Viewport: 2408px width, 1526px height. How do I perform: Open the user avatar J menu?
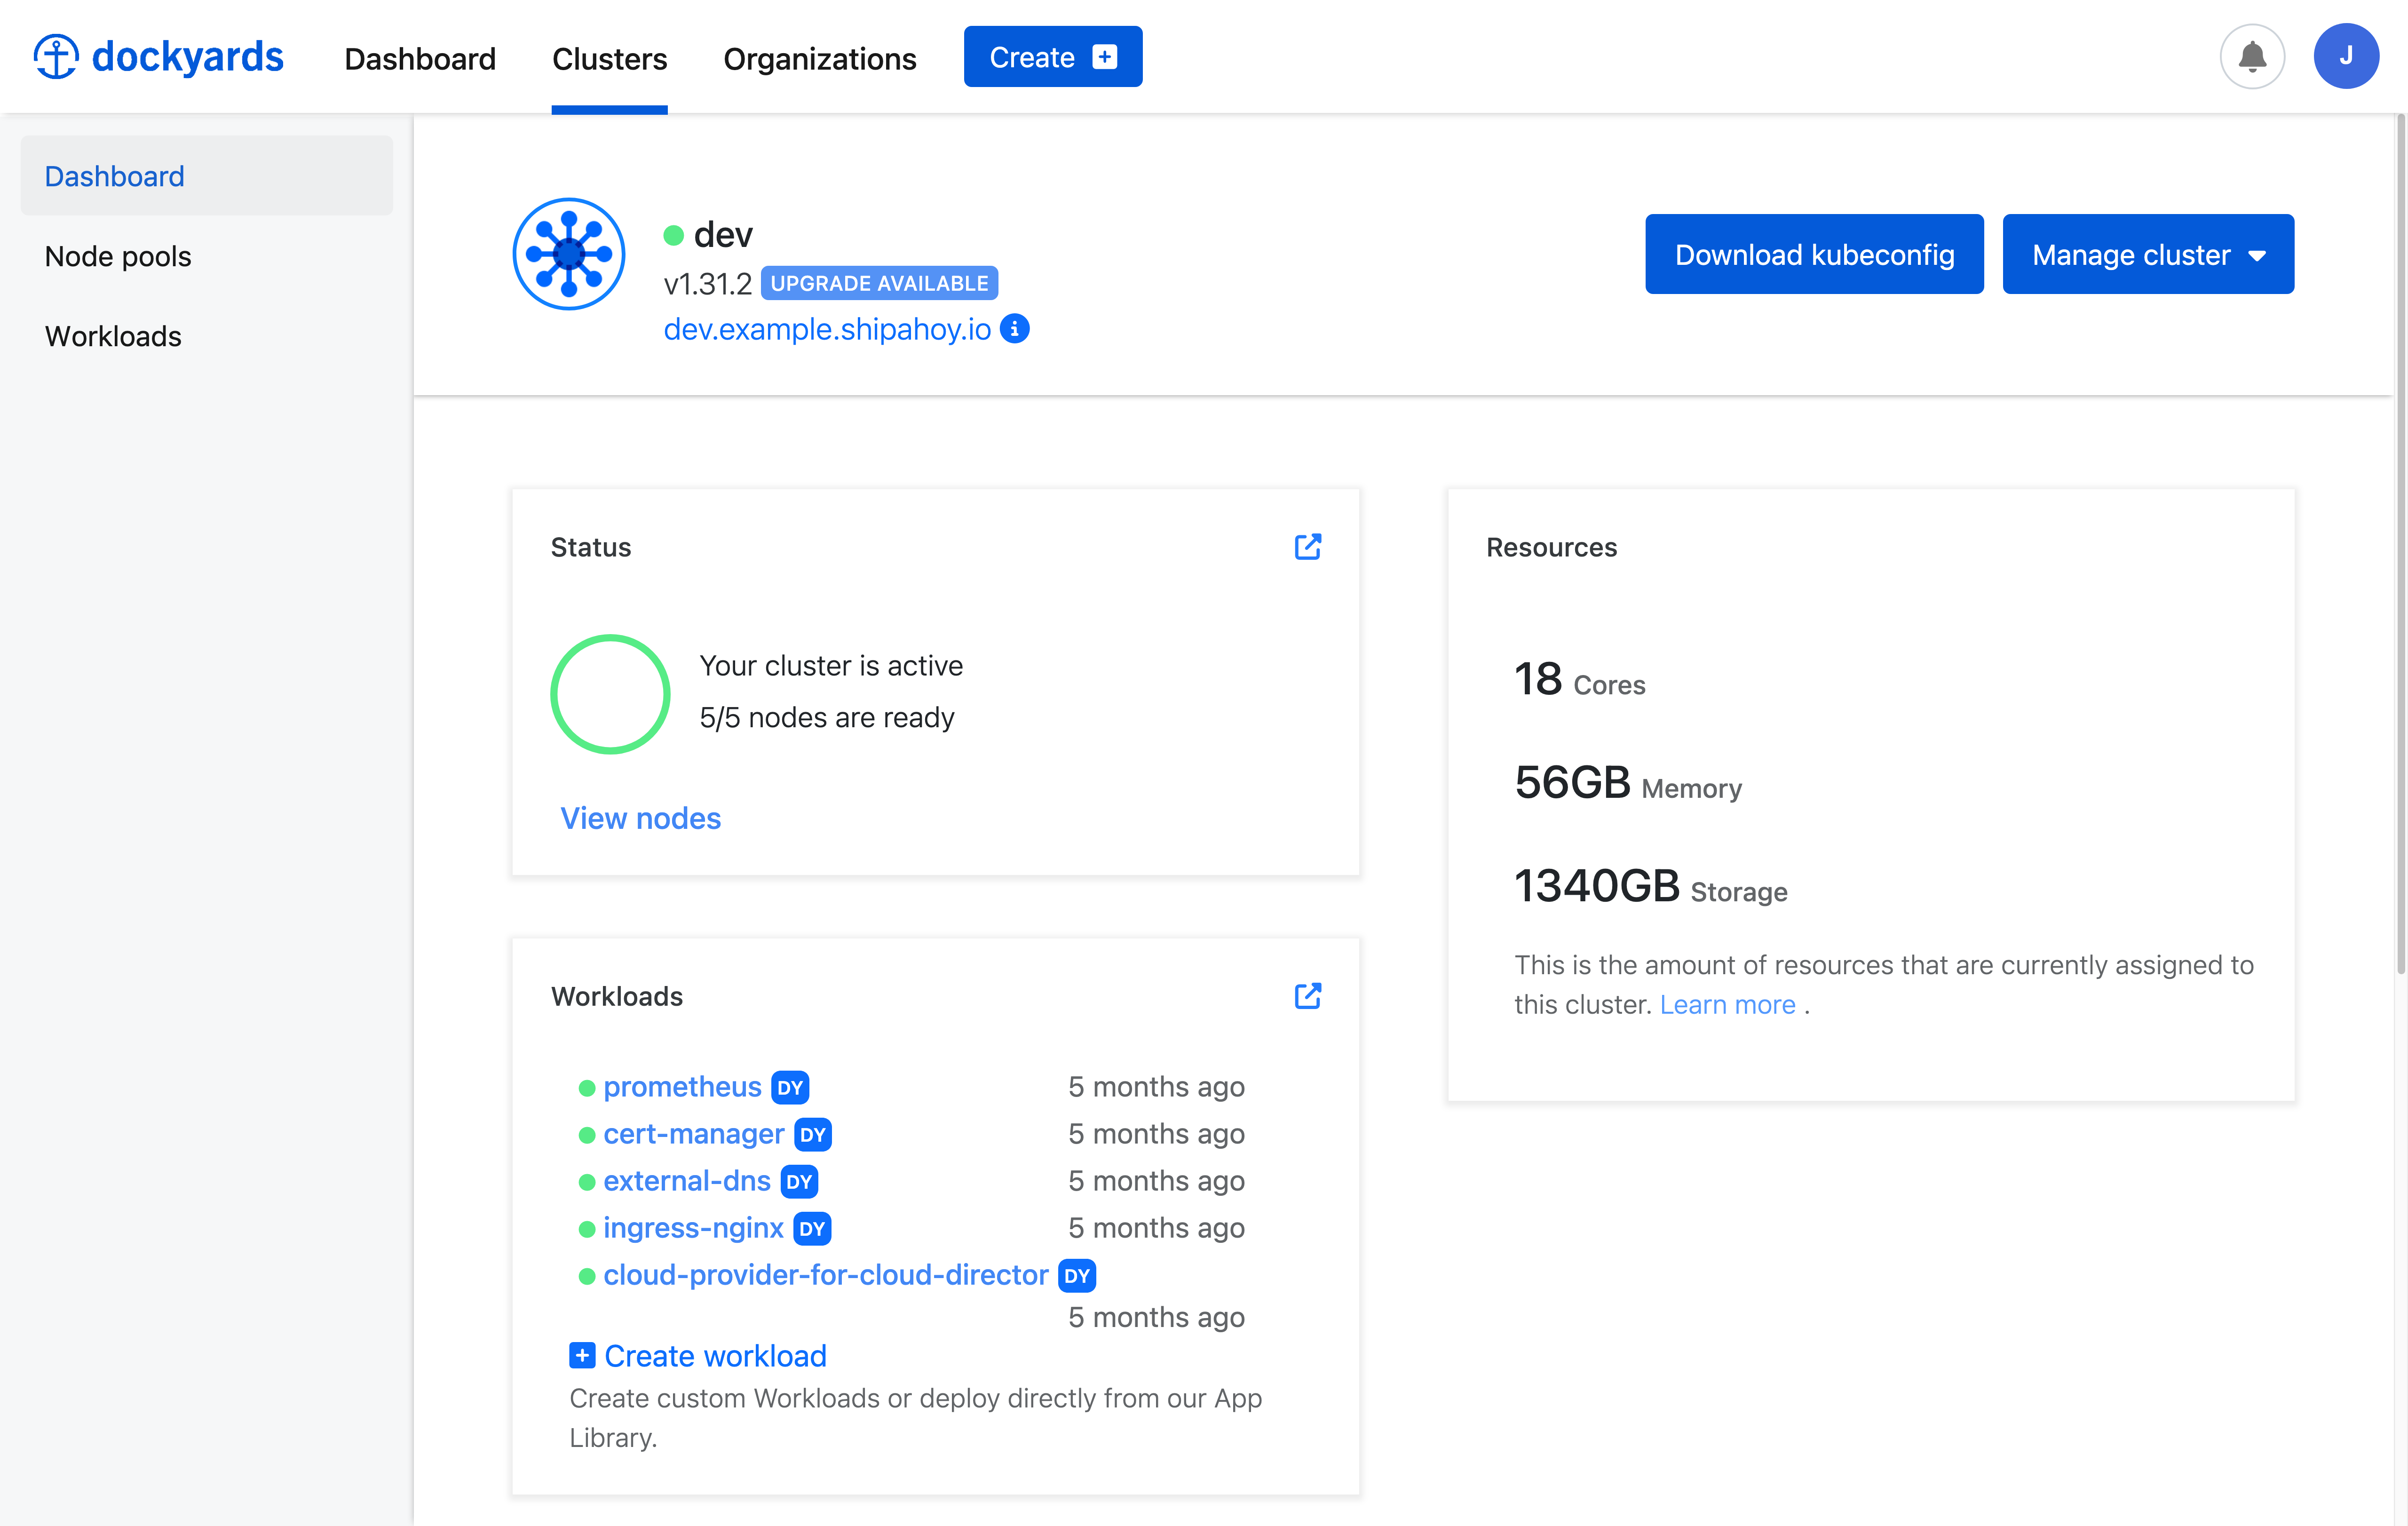2345,57
